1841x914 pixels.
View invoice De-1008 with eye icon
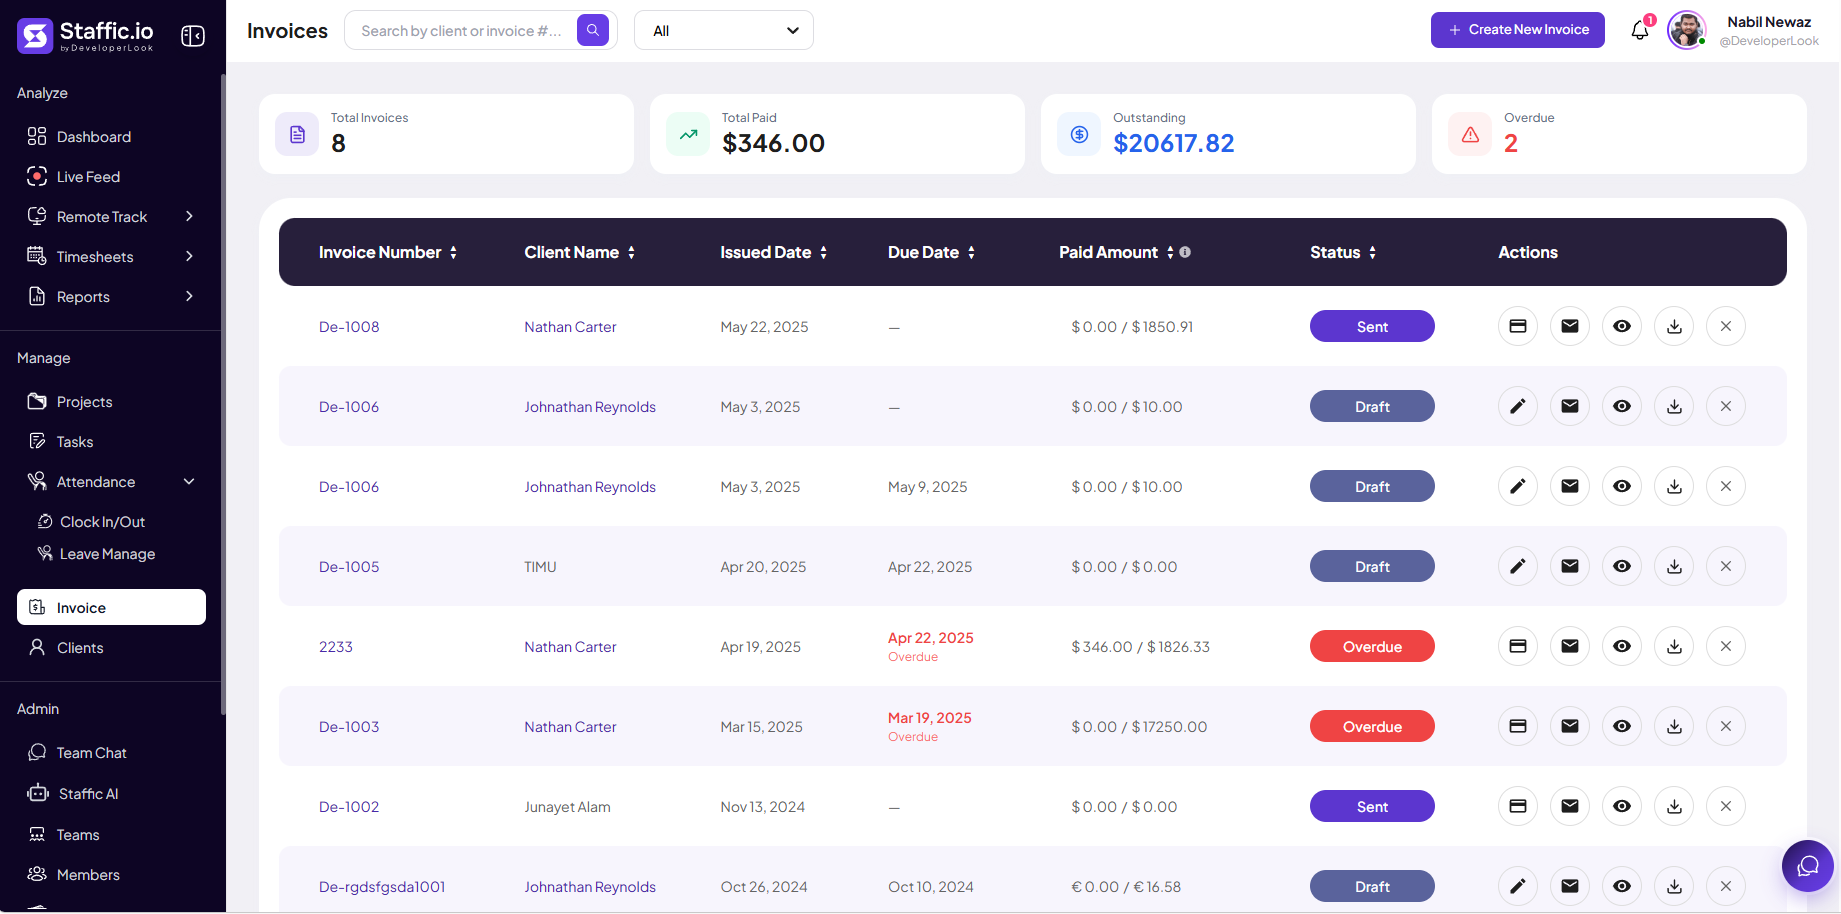pos(1622,326)
